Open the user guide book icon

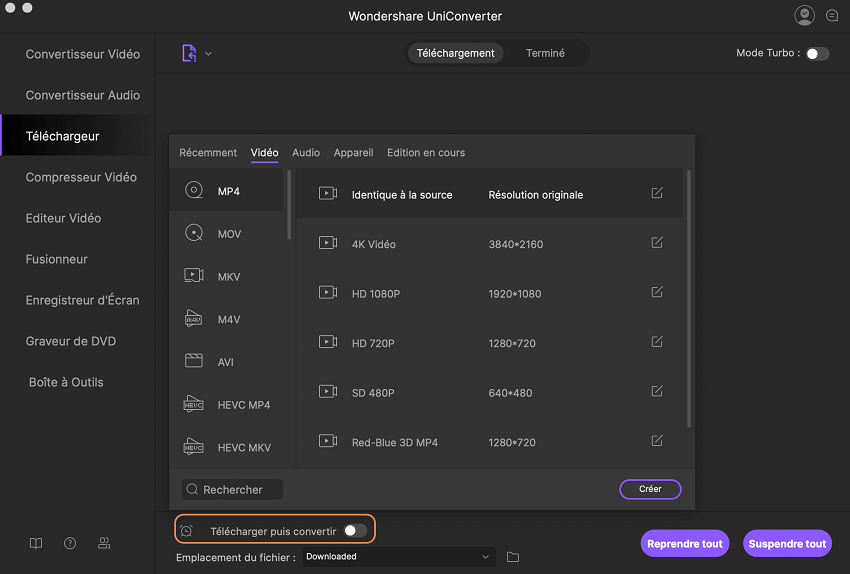[36, 543]
